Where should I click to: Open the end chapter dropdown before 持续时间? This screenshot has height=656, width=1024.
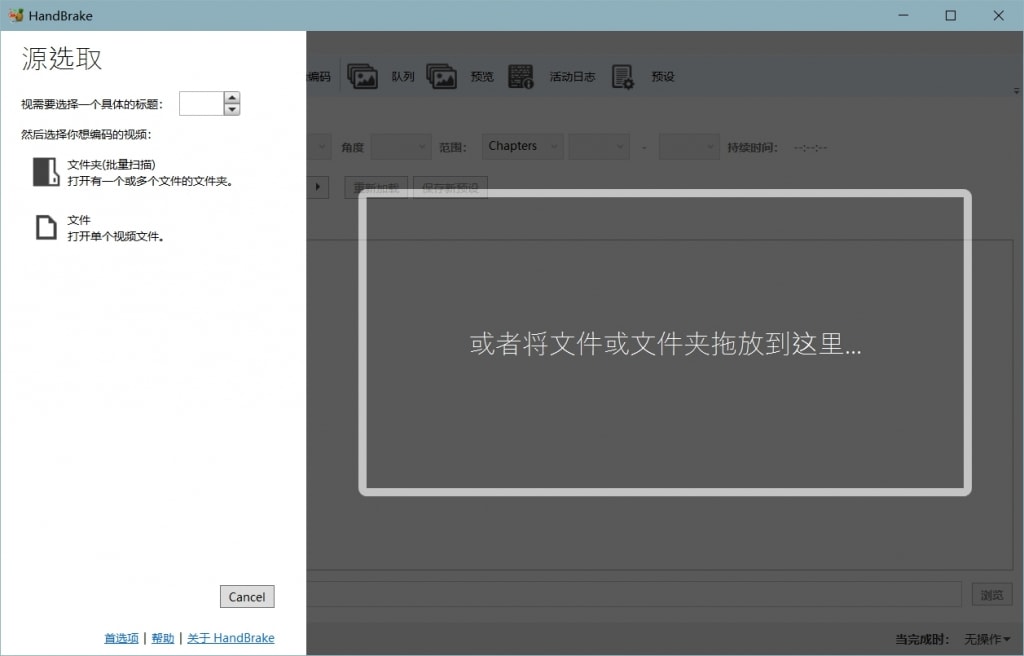pyautogui.click(x=689, y=147)
